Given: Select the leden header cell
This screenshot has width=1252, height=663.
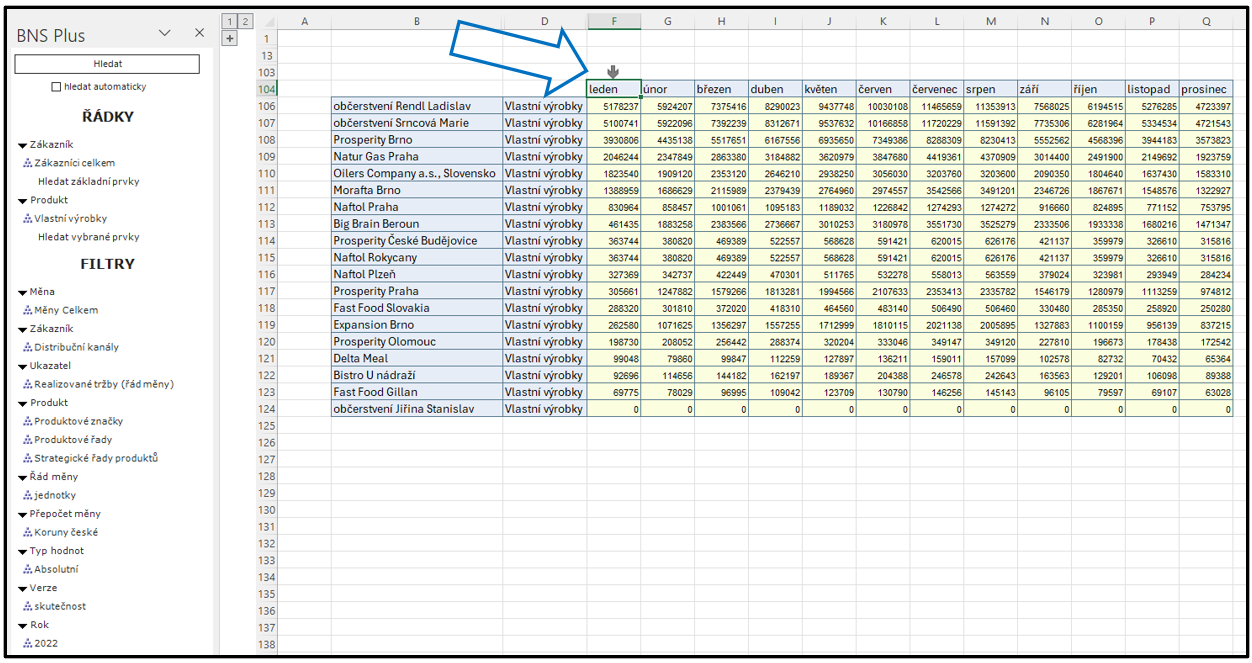Looking at the screenshot, I should 613,89.
